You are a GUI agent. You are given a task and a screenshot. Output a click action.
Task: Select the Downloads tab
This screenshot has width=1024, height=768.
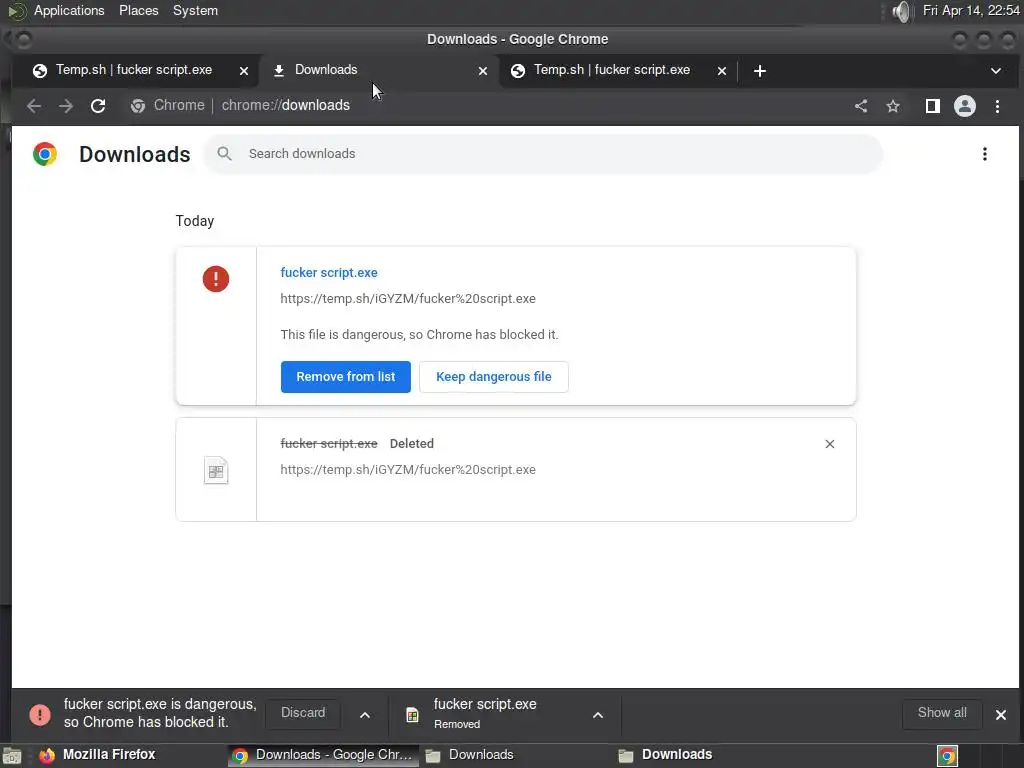(x=379, y=70)
